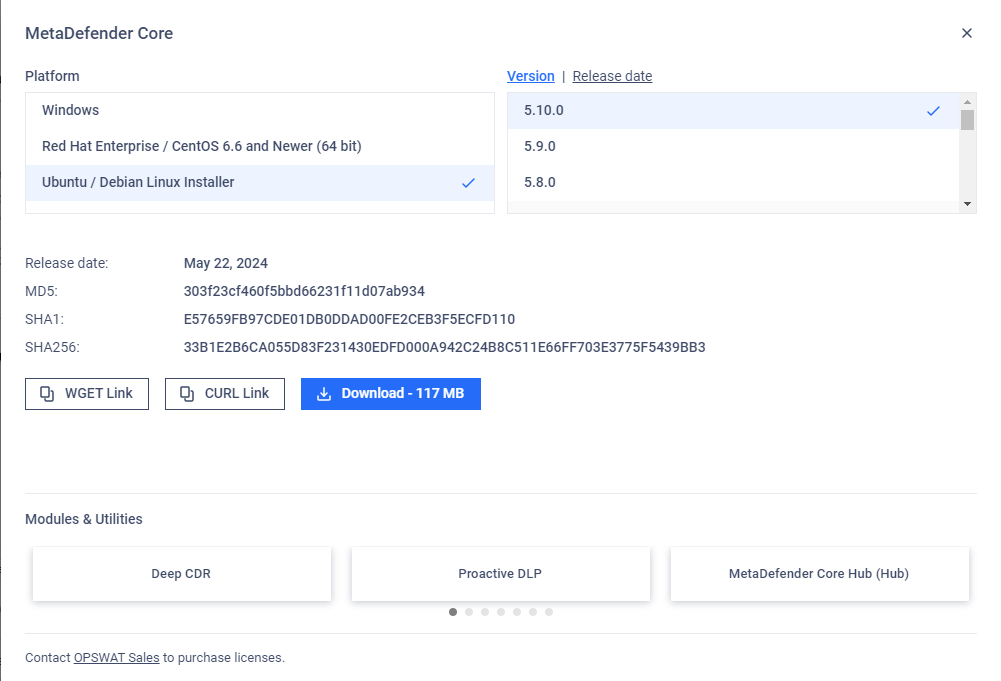Click the SHA1 hash starting E57659FB

point(349,319)
